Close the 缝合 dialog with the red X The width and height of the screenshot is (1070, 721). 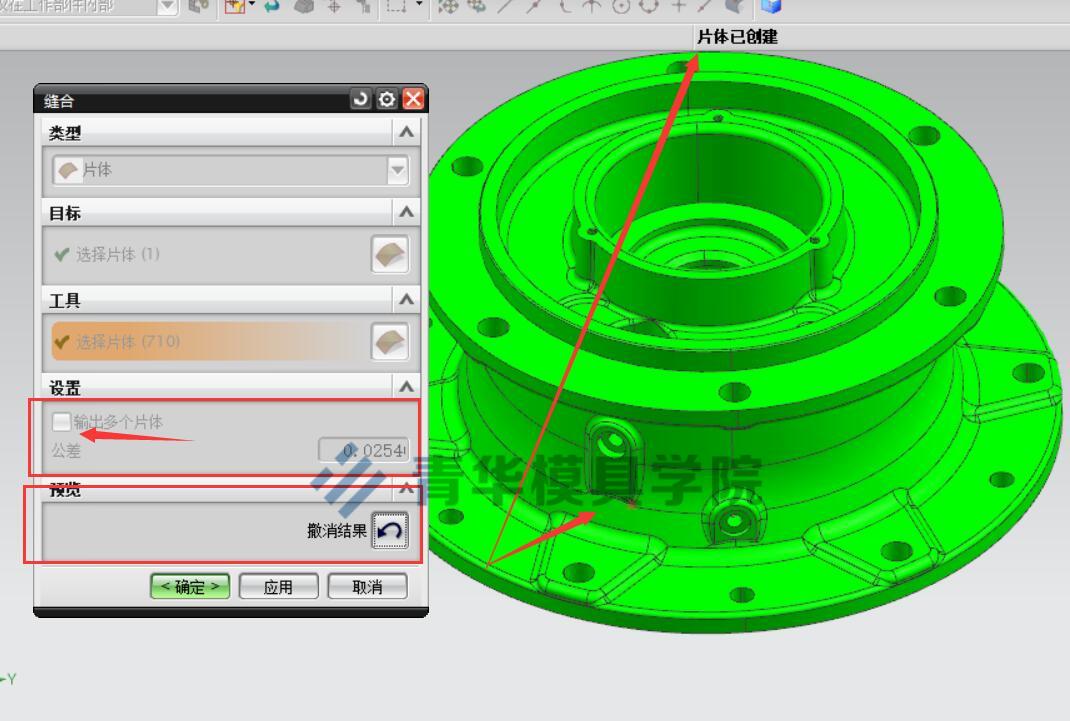tap(414, 100)
